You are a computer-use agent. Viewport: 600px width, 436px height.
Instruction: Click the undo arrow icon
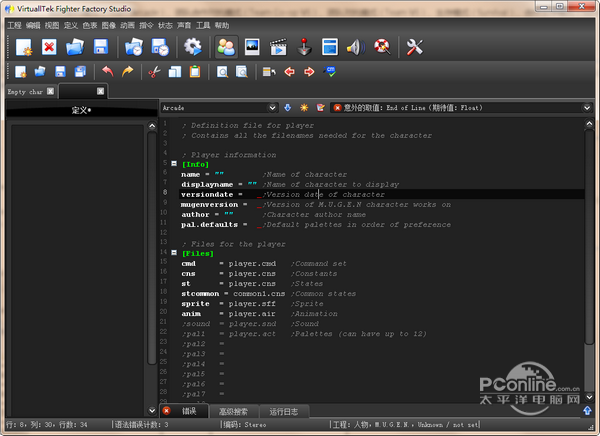[106, 72]
